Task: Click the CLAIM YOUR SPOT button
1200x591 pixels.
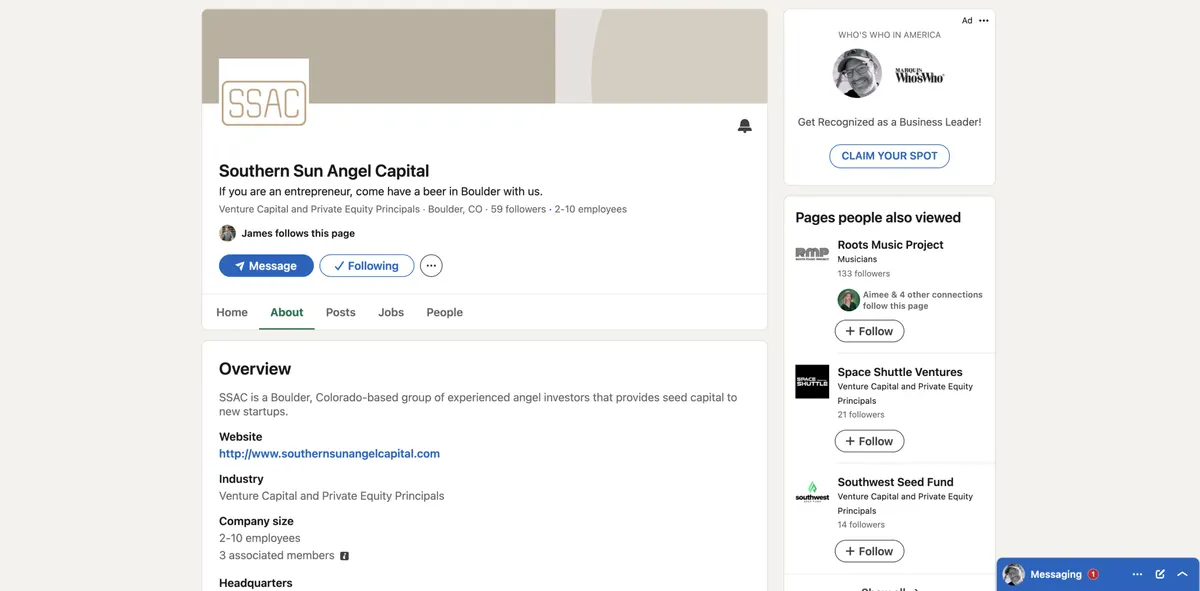Action: click(x=890, y=156)
